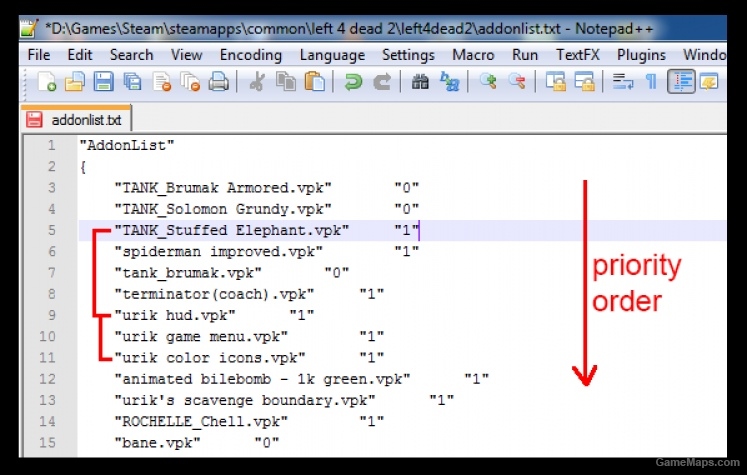This screenshot has width=747, height=475.
Task: Click the User Defined Language toolbar icon
Action: (709, 81)
